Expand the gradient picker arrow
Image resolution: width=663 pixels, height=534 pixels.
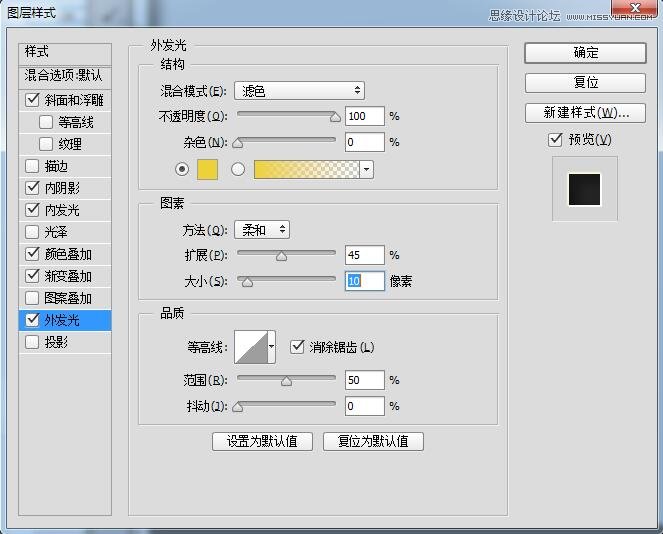[366, 170]
